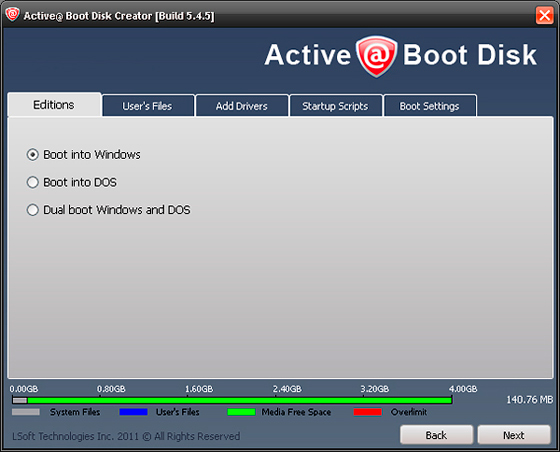The height and width of the screenshot is (452, 560).
Task: Open the Startup Scripts tab
Action: (336, 106)
